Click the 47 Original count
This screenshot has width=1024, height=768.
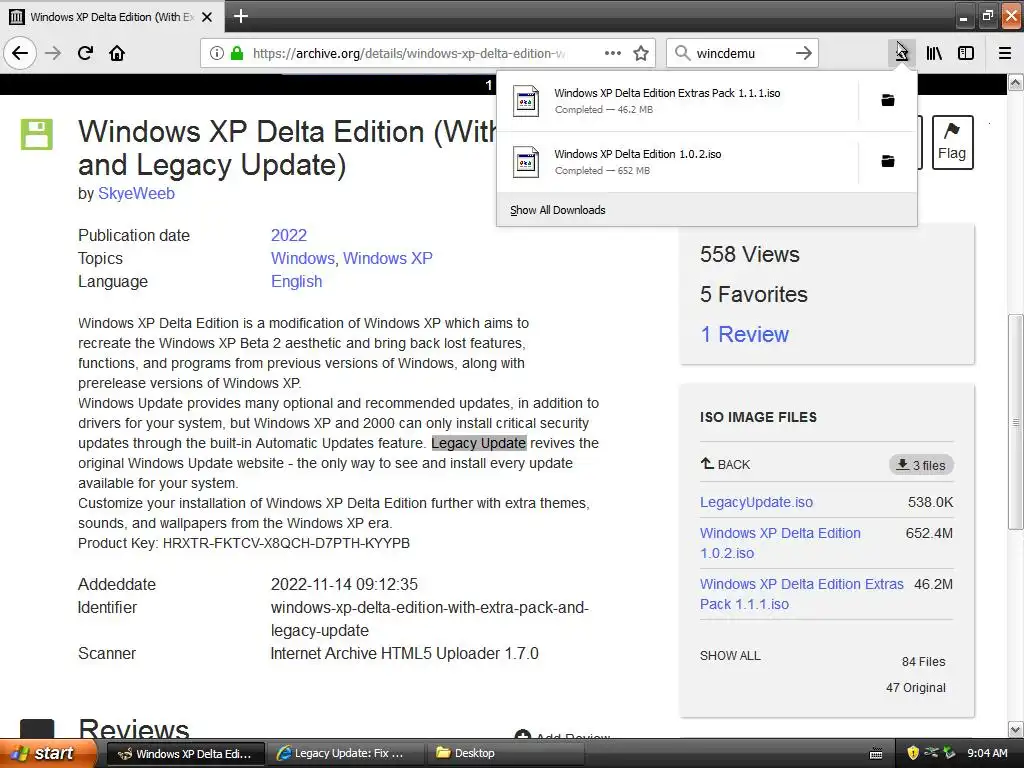coord(916,688)
